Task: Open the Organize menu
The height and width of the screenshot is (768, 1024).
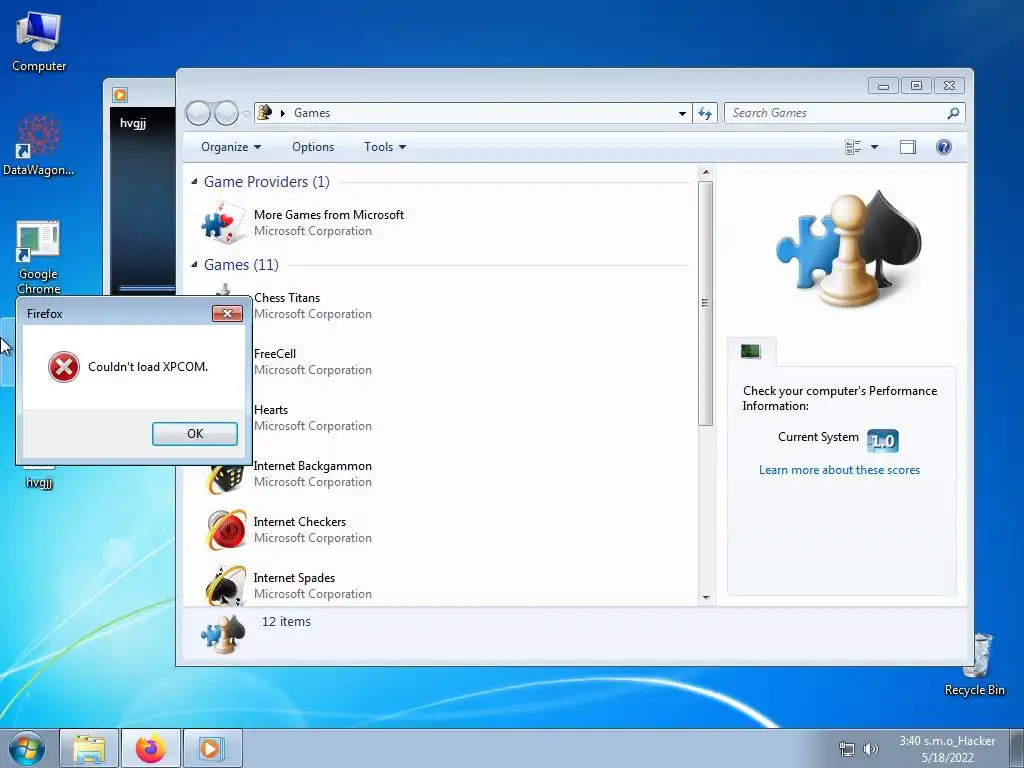Action: pos(231,147)
